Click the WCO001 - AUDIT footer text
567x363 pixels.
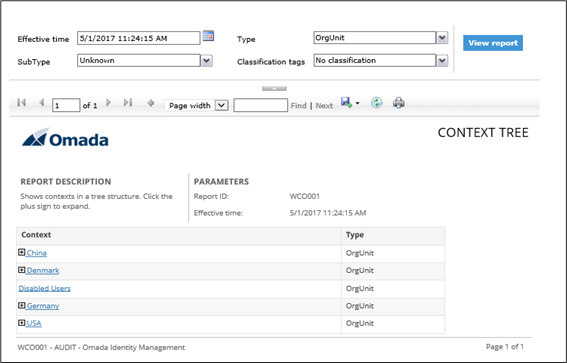[x=101, y=347]
